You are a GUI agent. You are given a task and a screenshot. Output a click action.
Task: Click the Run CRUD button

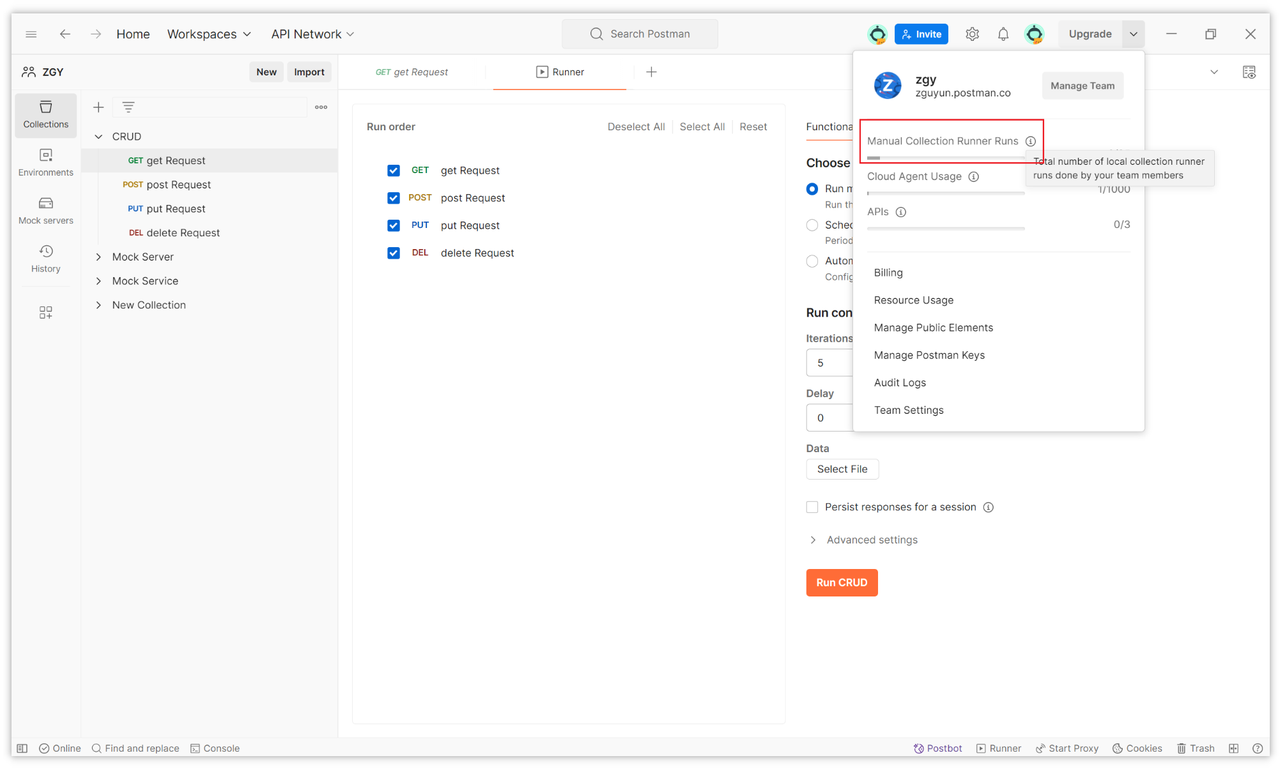click(842, 583)
